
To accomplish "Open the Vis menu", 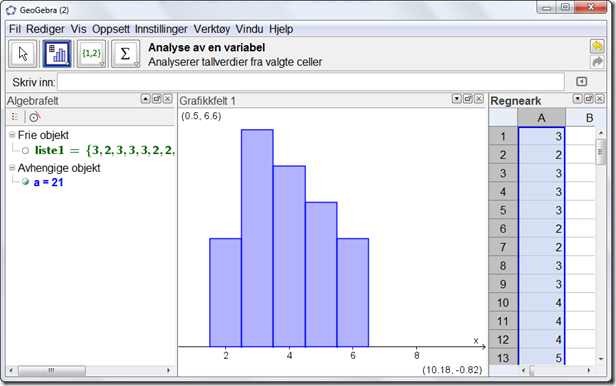I will point(78,29).
